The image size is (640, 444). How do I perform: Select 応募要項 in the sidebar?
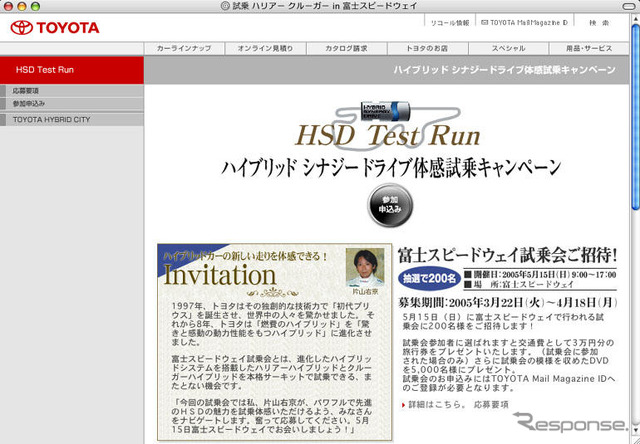click(72, 91)
